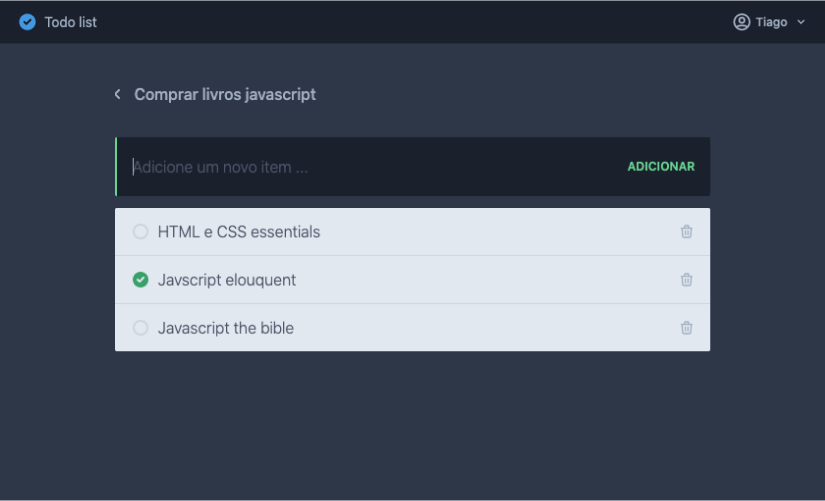This screenshot has height=501, width=825.
Task: Open the user avatar icon
Action: [x=741, y=22]
